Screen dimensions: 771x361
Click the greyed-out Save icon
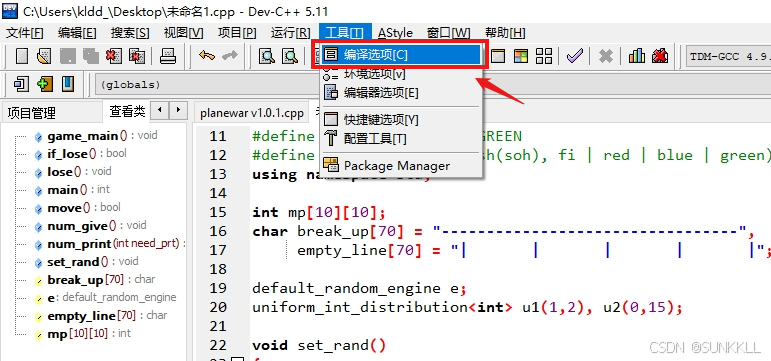[67, 56]
